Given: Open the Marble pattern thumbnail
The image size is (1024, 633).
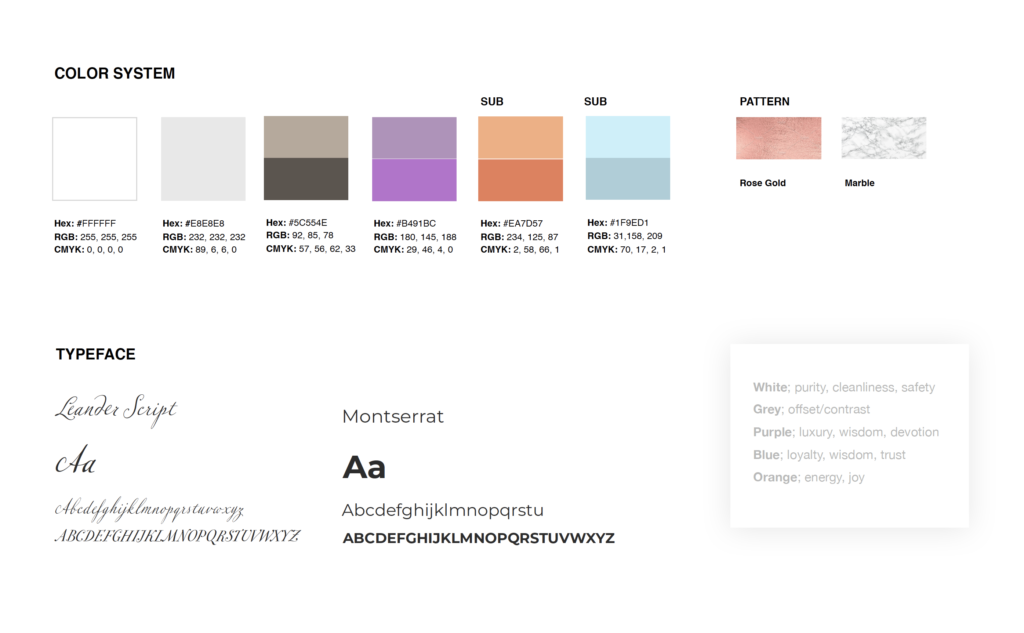Looking at the screenshot, I should click(883, 138).
